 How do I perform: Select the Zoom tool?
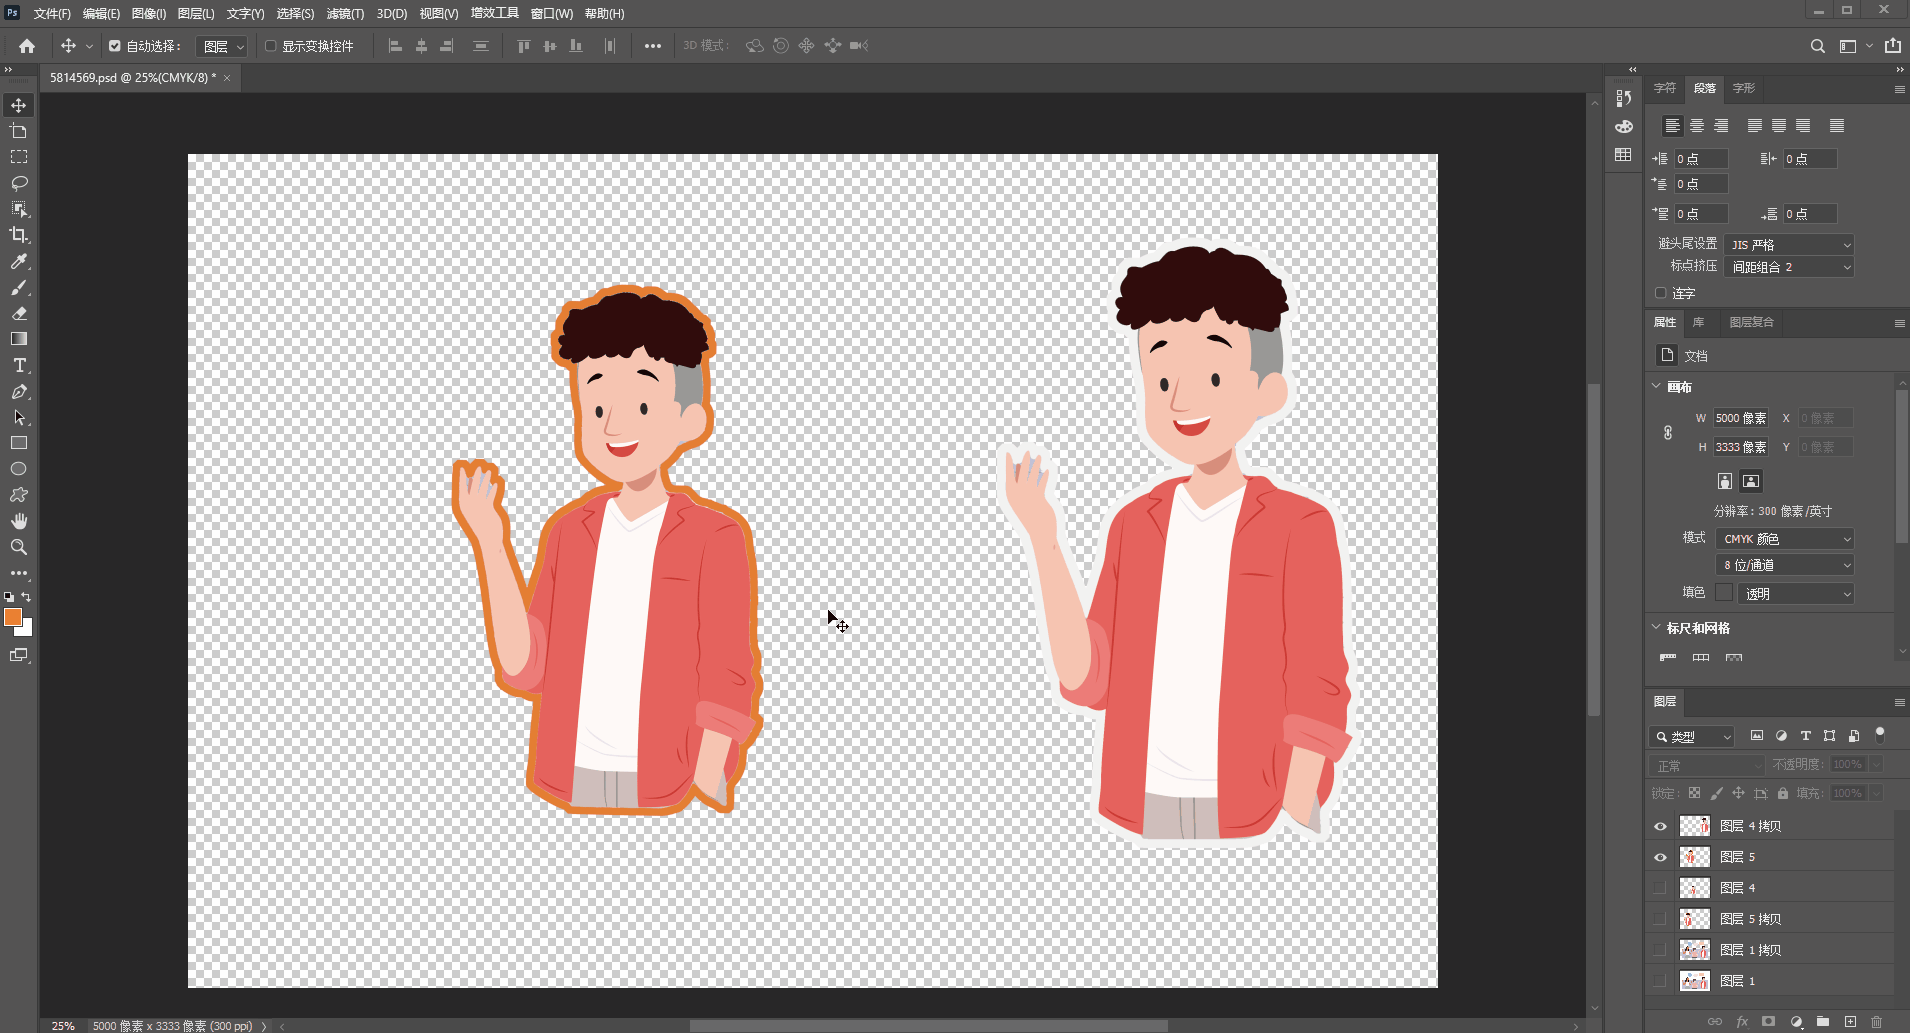tap(19, 547)
